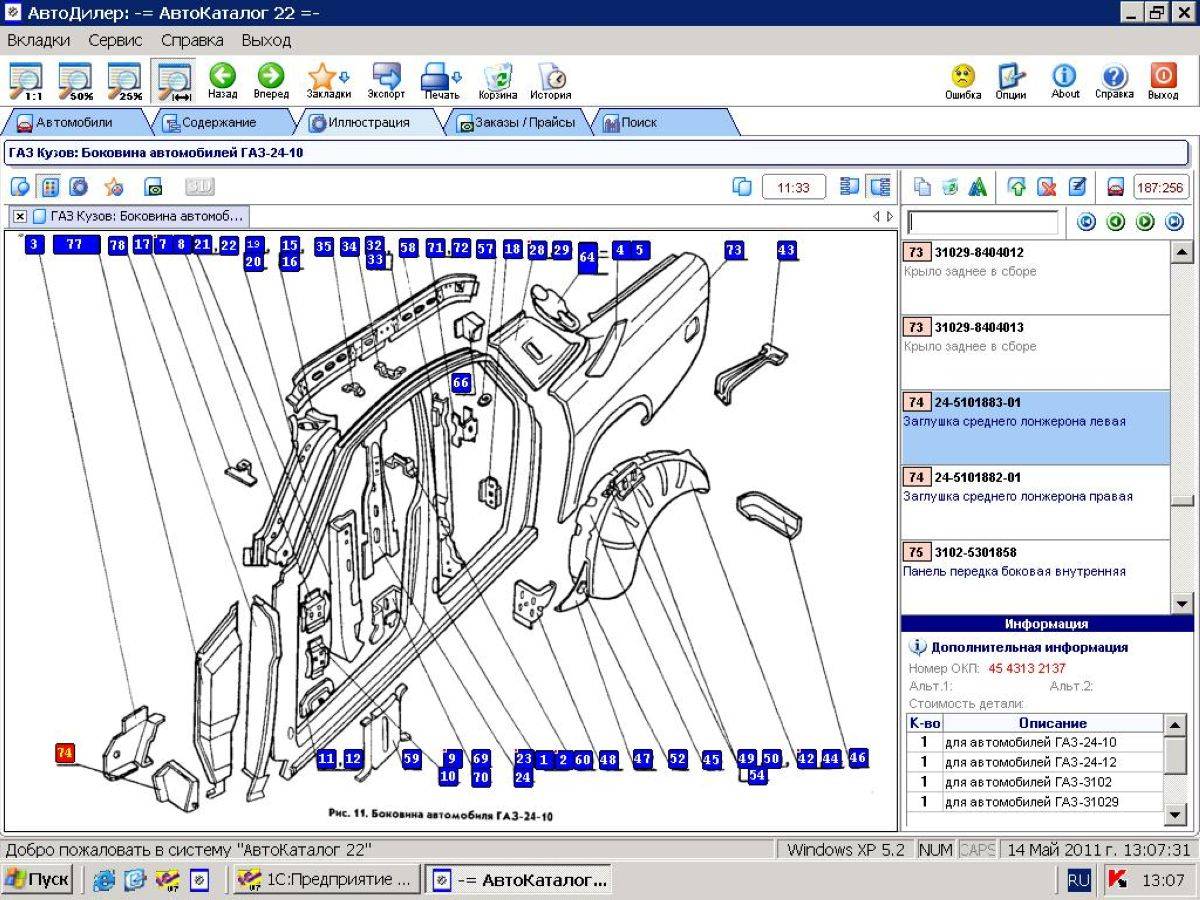Image resolution: width=1200 pixels, height=900 pixels.
Task: Click the camera snapshot icon in illustration toolbar
Action: 153,187
